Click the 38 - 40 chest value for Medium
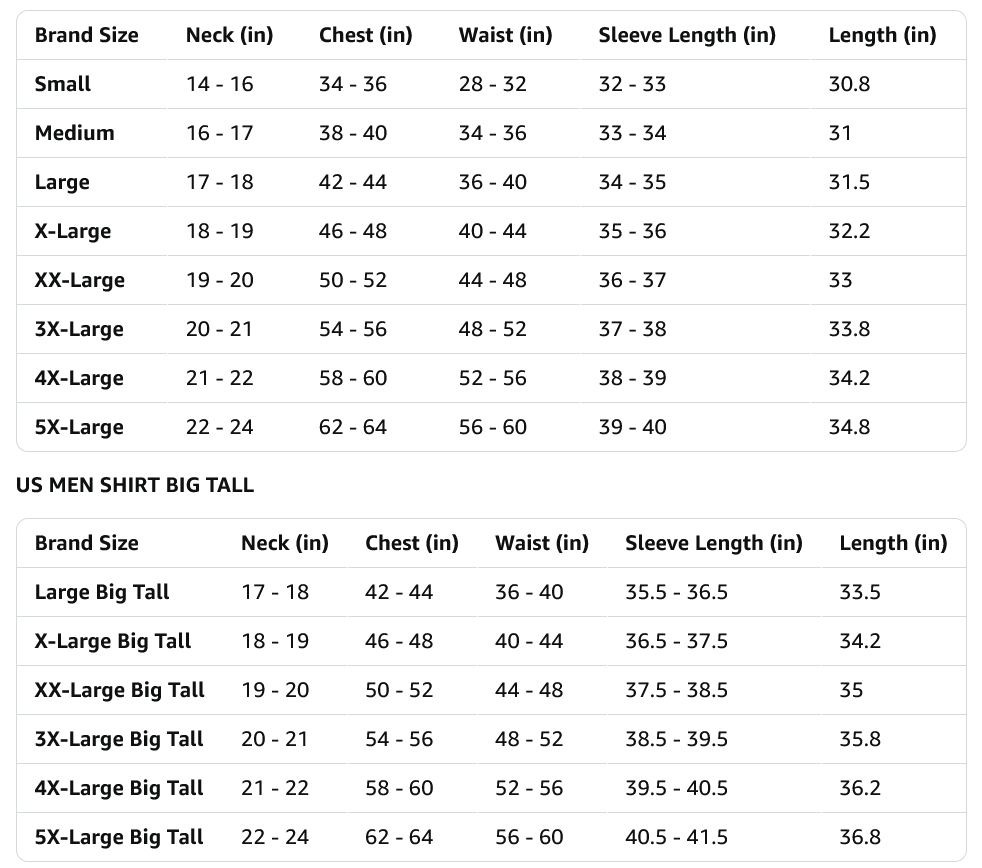 pyautogui.click(x=353, y=133)
